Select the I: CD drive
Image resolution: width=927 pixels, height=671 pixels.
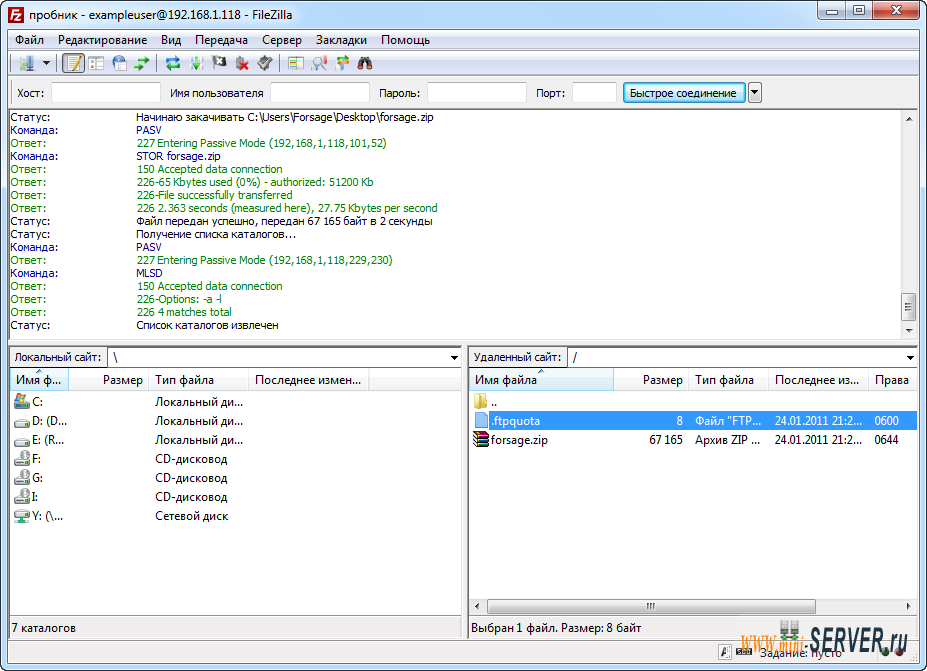coord(235,497)
